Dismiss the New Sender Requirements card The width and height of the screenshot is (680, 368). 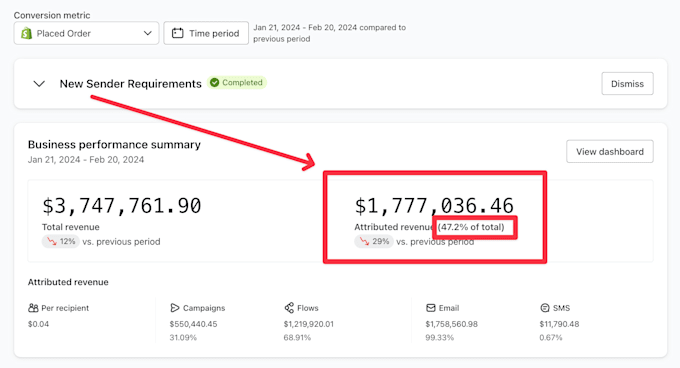point(627,84)
